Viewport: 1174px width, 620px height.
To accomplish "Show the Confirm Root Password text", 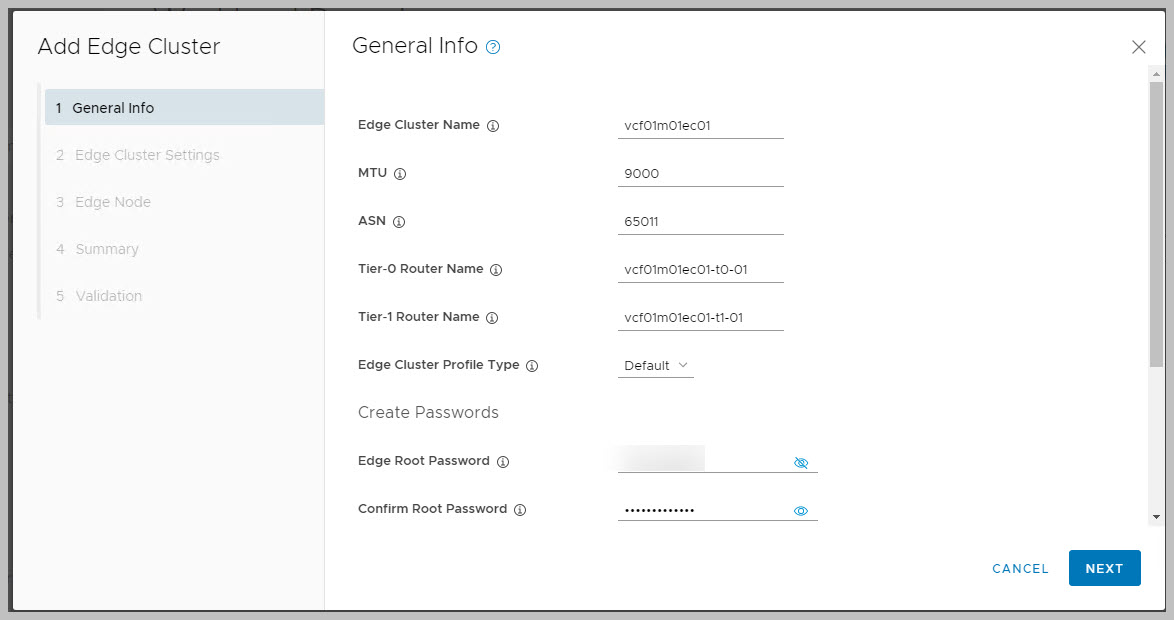I will coord(800,511).
